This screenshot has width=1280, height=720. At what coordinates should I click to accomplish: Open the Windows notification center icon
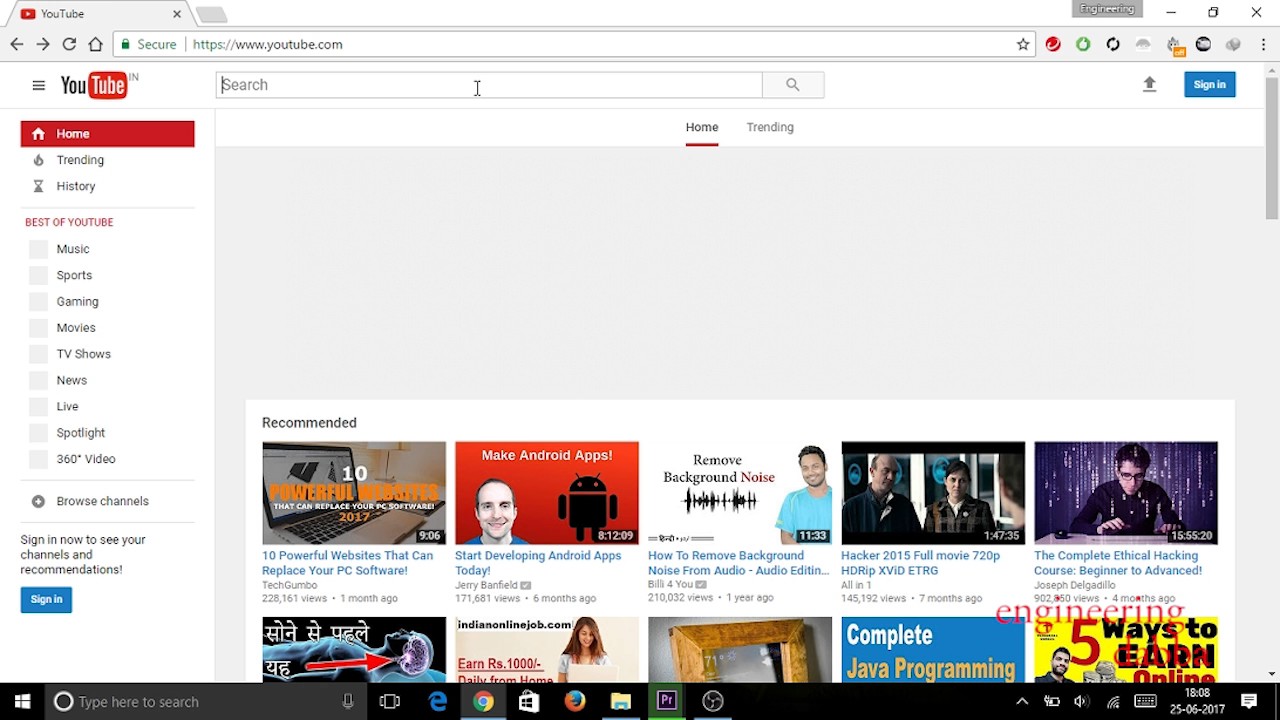point(1249,702)
